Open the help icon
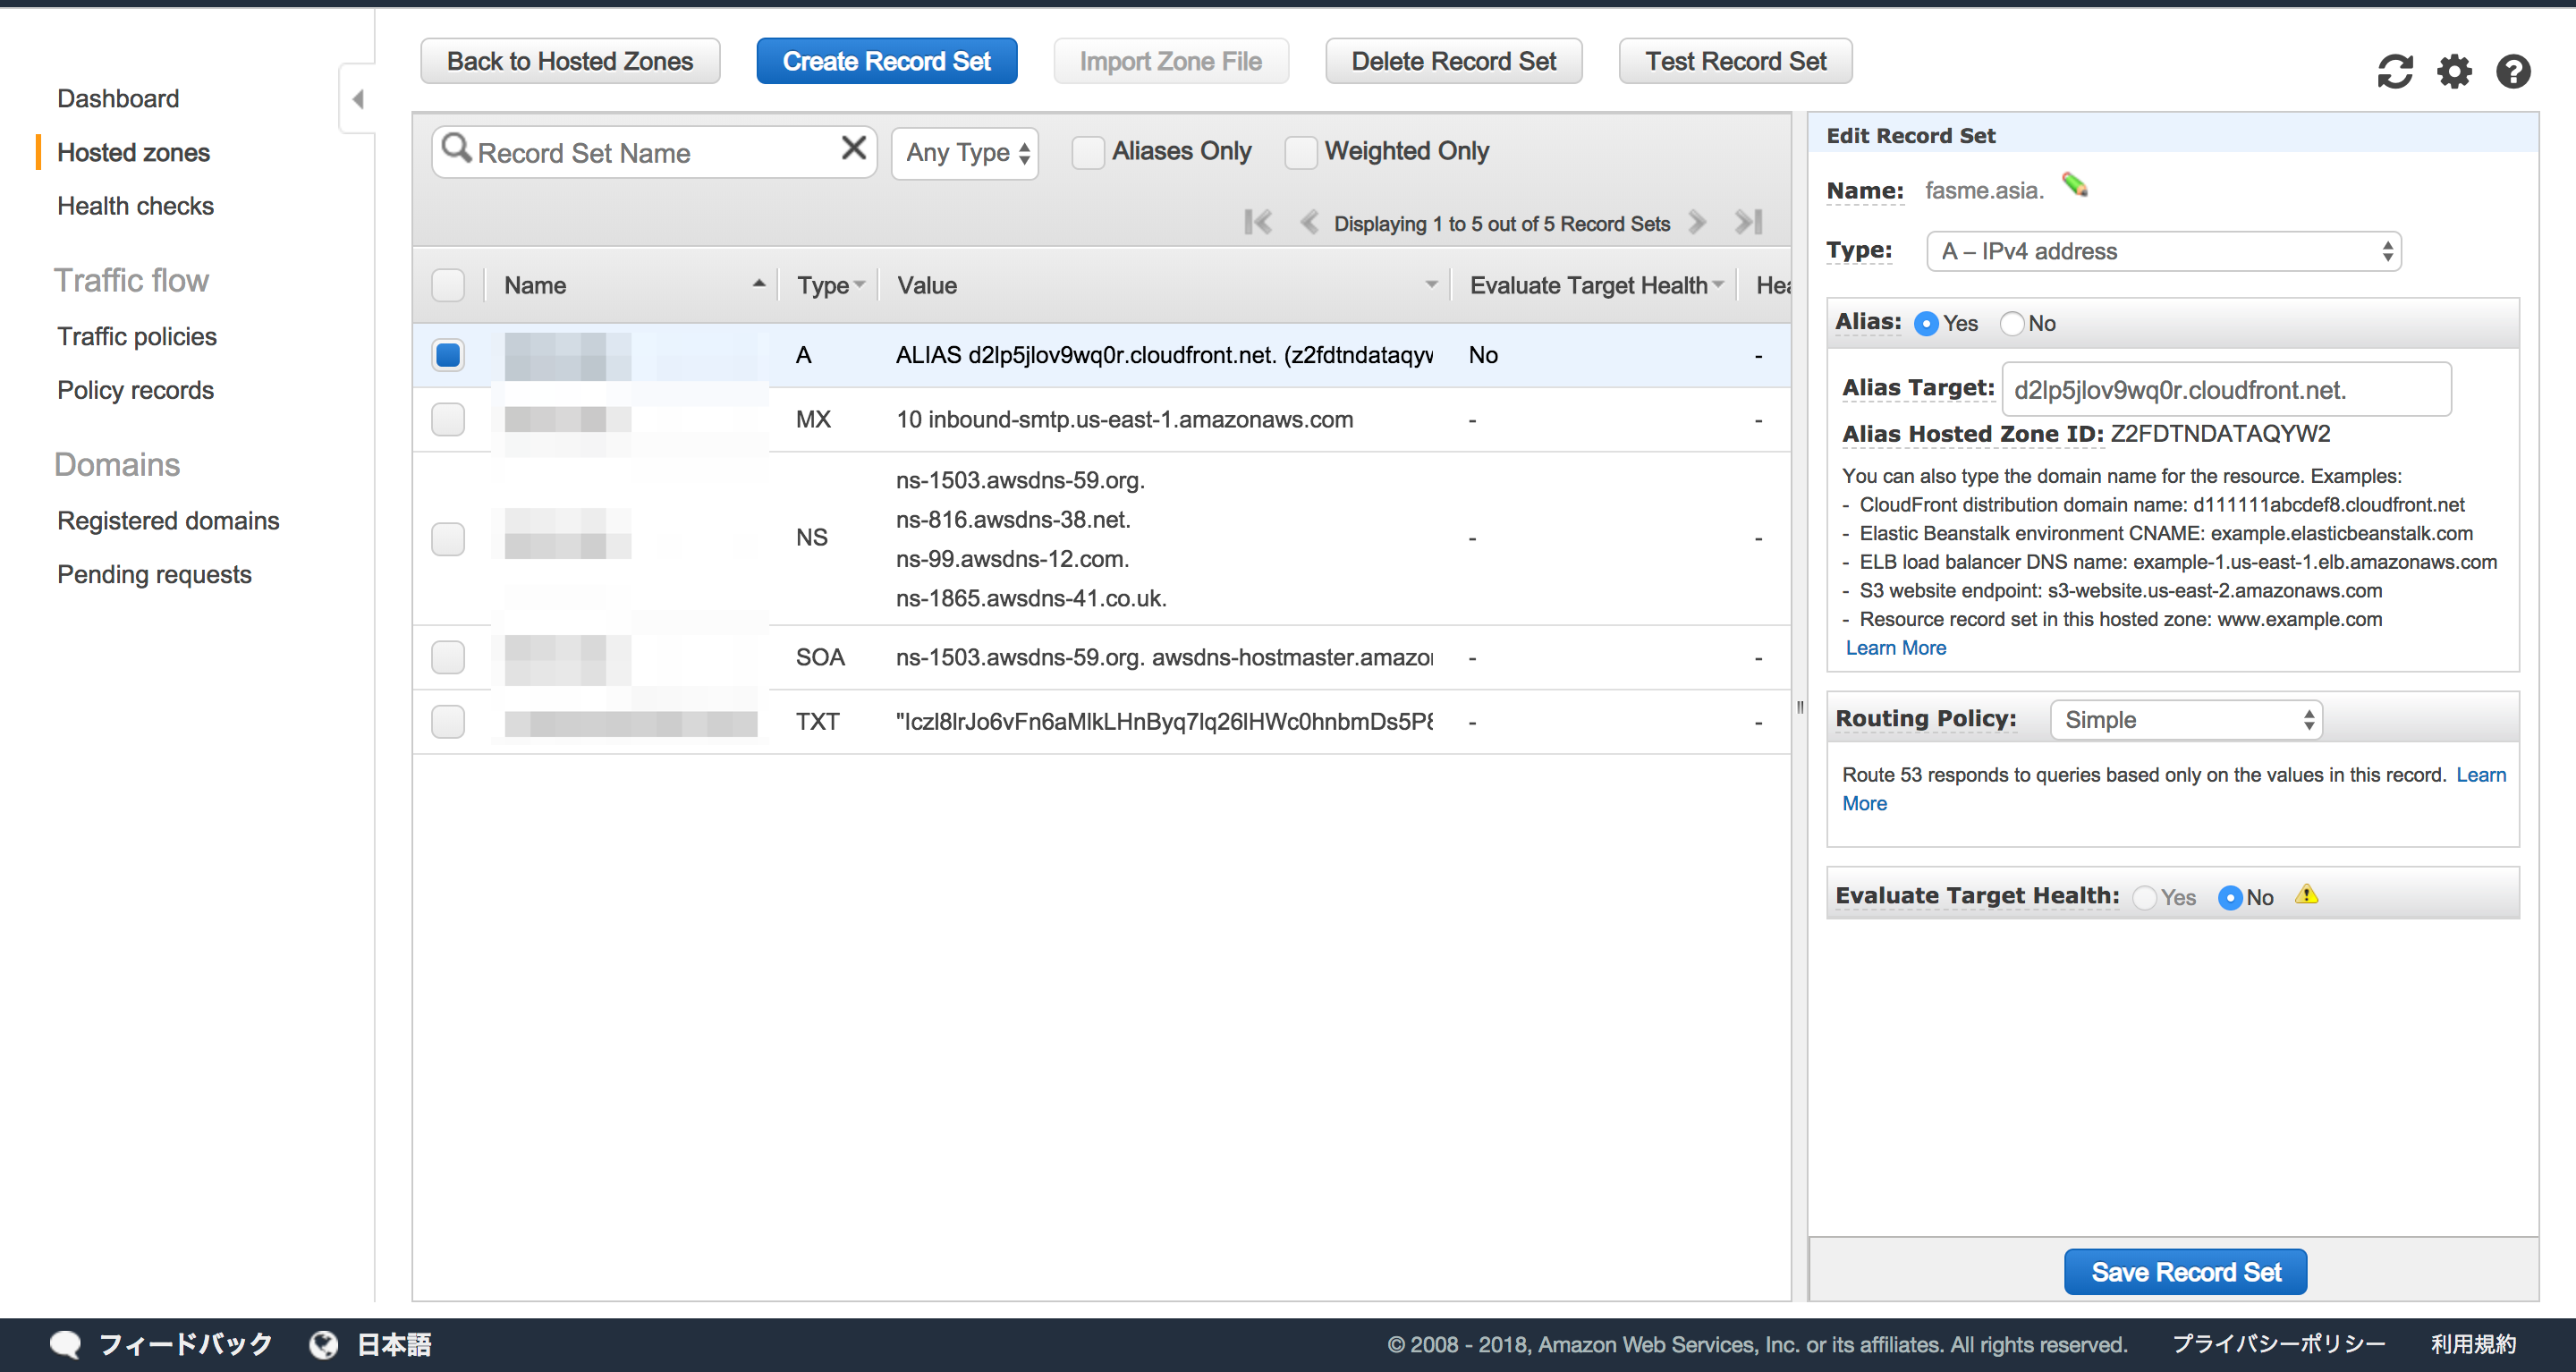2576x1372 pixels. (x=2513, y=70)
